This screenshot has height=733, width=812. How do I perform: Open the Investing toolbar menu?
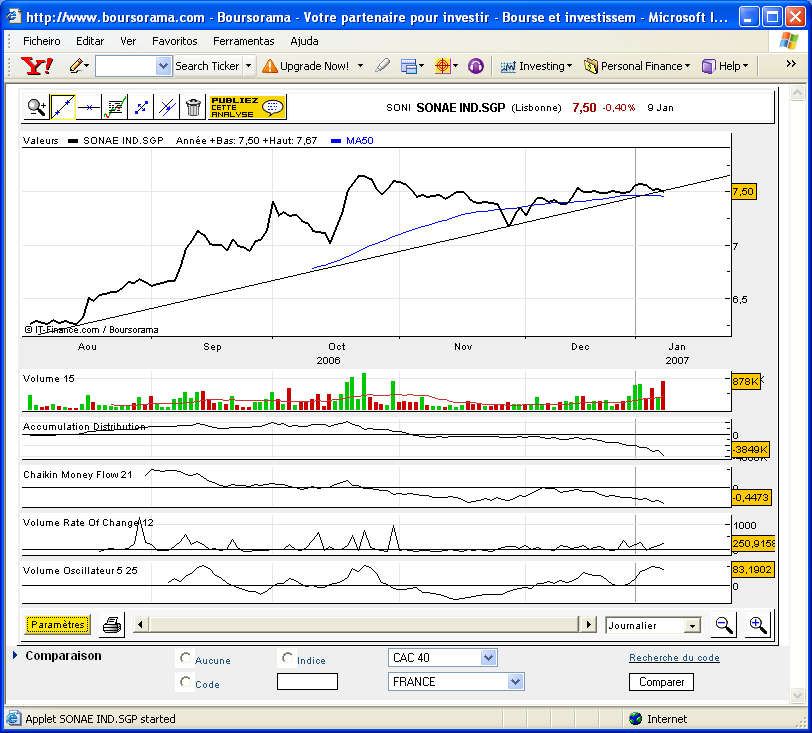[536, 66]
